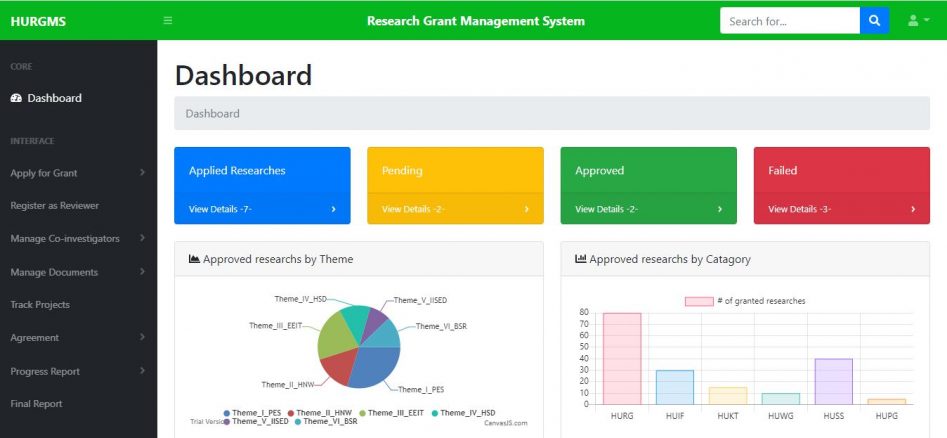Expand the Apply for Grant menu
The width and height of the screenshot is (947, 438).
44,173
